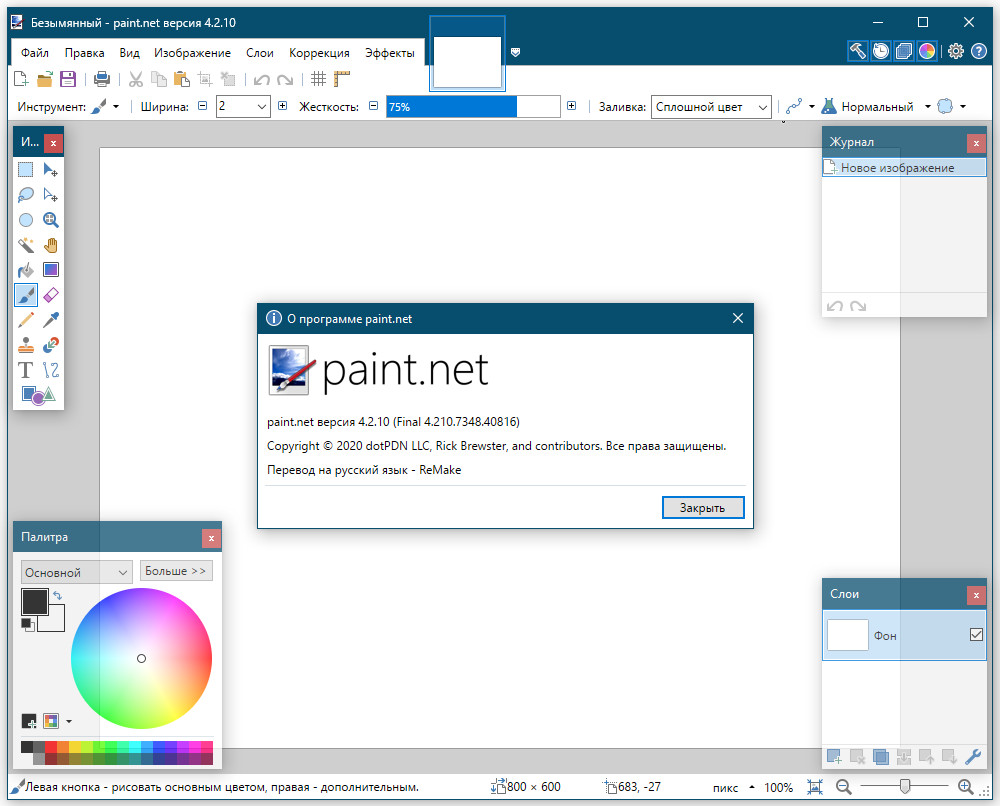Open the Нормальный blend mode dropdown
1000x806 pixels.
pos(928,106)
